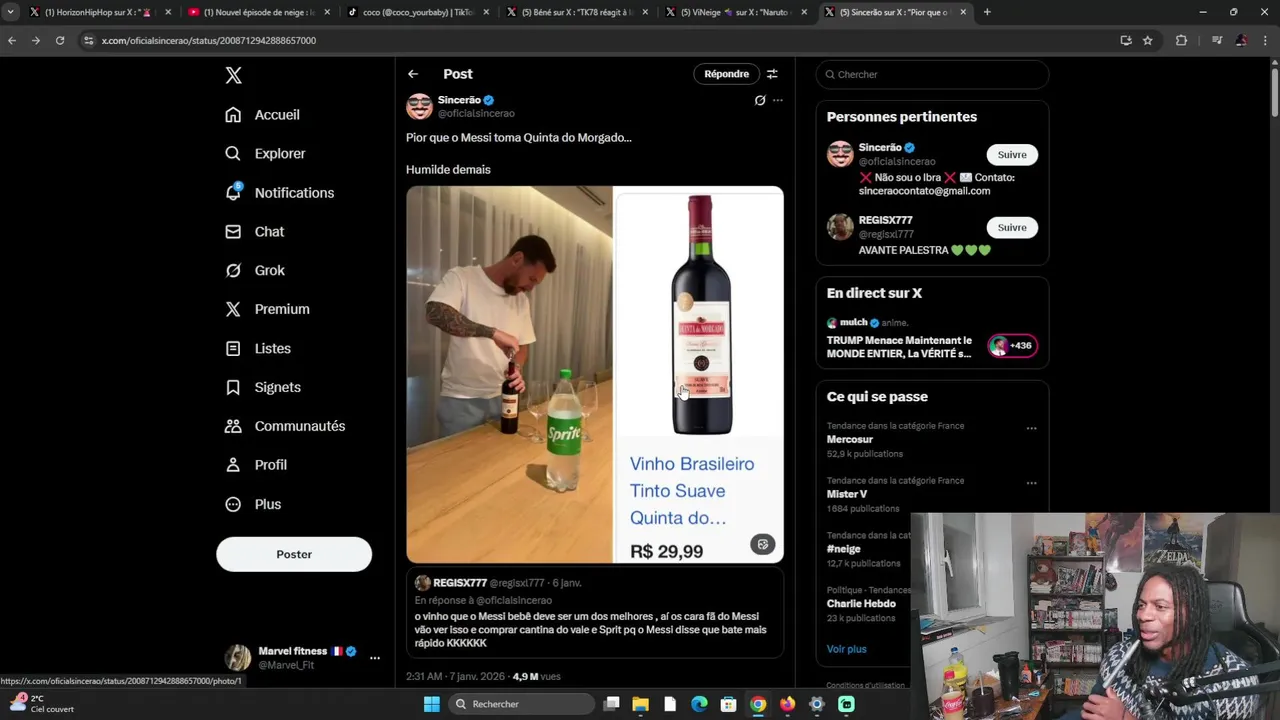Open Communautés page

click(286, 427)
